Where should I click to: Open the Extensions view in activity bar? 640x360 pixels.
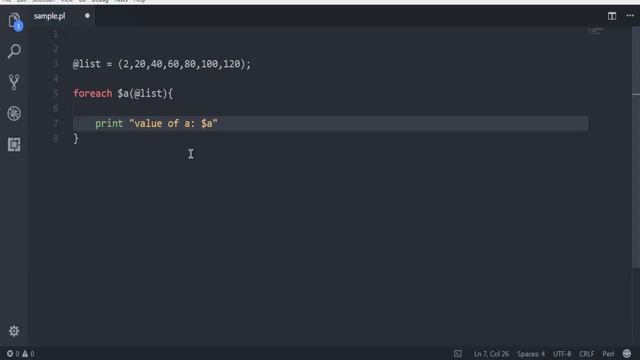pyautogui.click(x=14, y=144)
